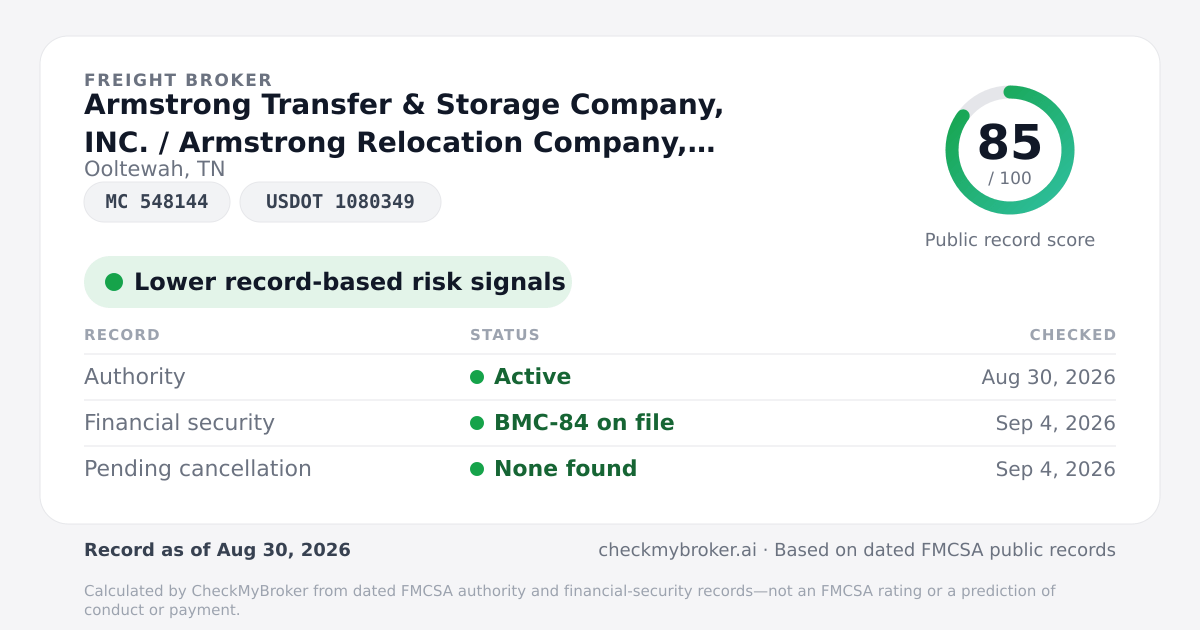Click the circular score gauge ring

(1010, 150)
